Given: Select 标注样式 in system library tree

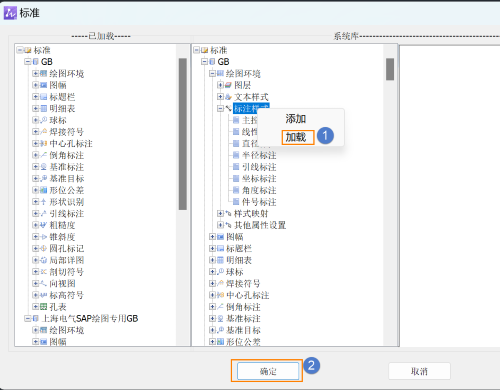Looking at the screenshot, I should (251, 108).
